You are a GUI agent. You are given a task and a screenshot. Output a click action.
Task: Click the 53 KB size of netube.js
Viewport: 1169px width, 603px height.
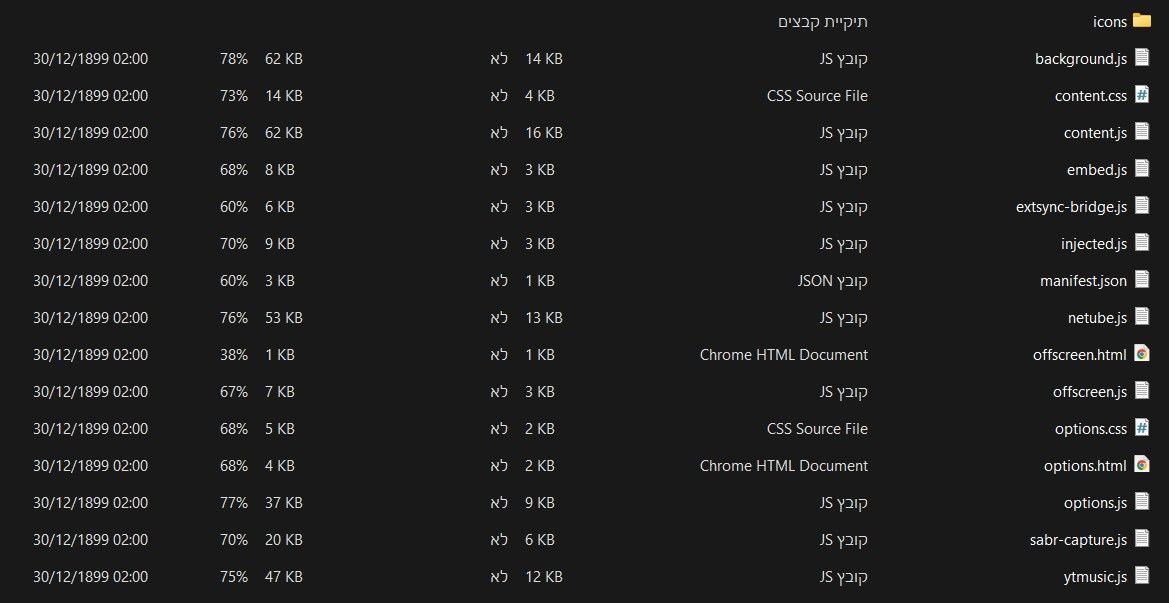[x=283, y=318]
